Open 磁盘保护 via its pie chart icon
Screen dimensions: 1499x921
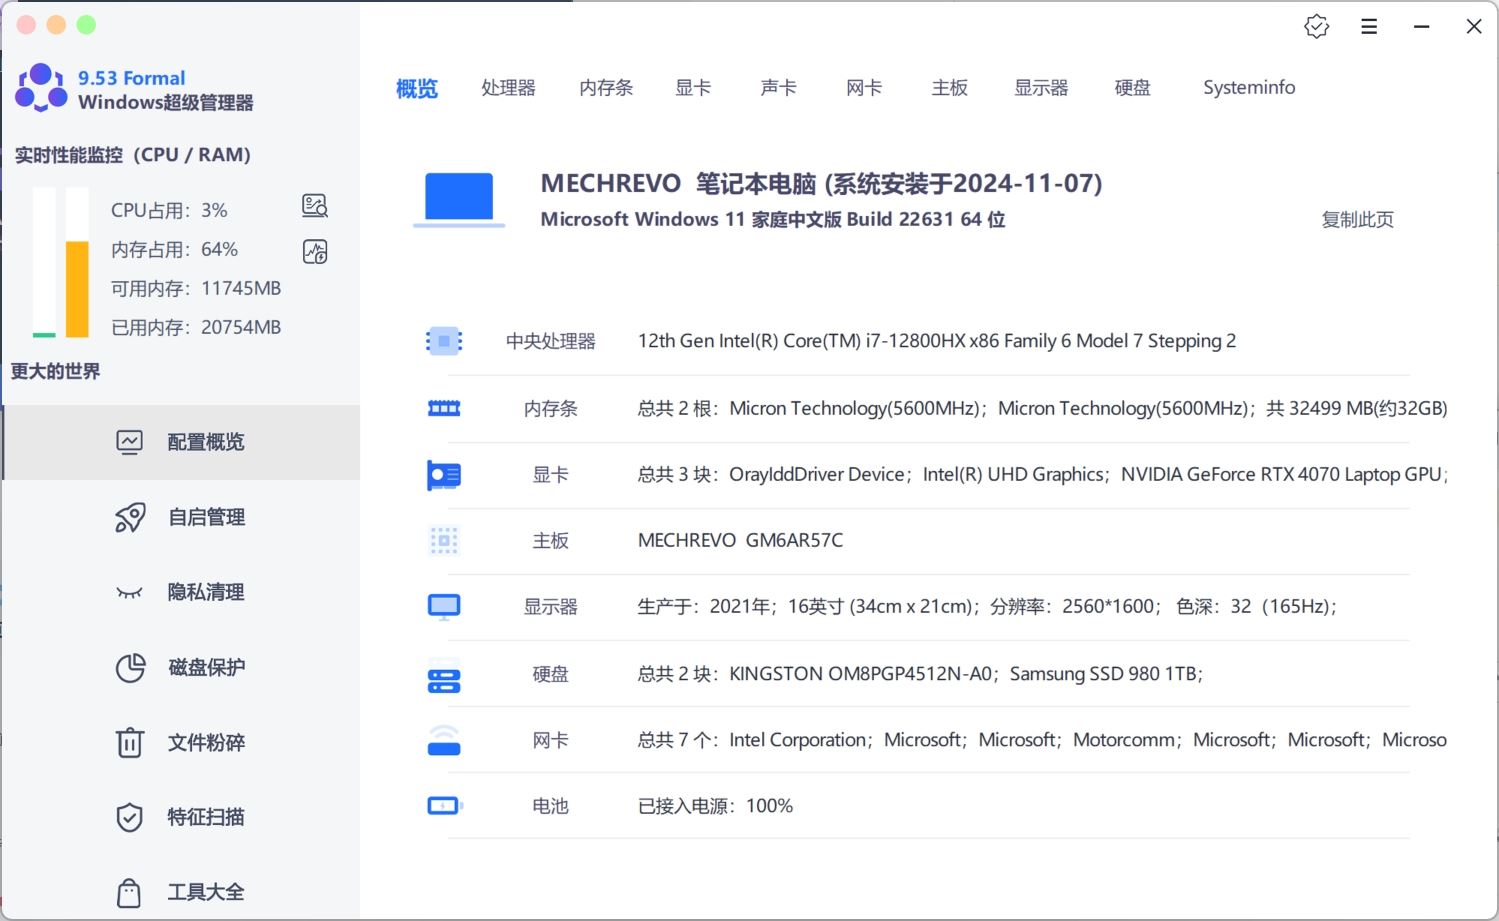tap(130, 667)
